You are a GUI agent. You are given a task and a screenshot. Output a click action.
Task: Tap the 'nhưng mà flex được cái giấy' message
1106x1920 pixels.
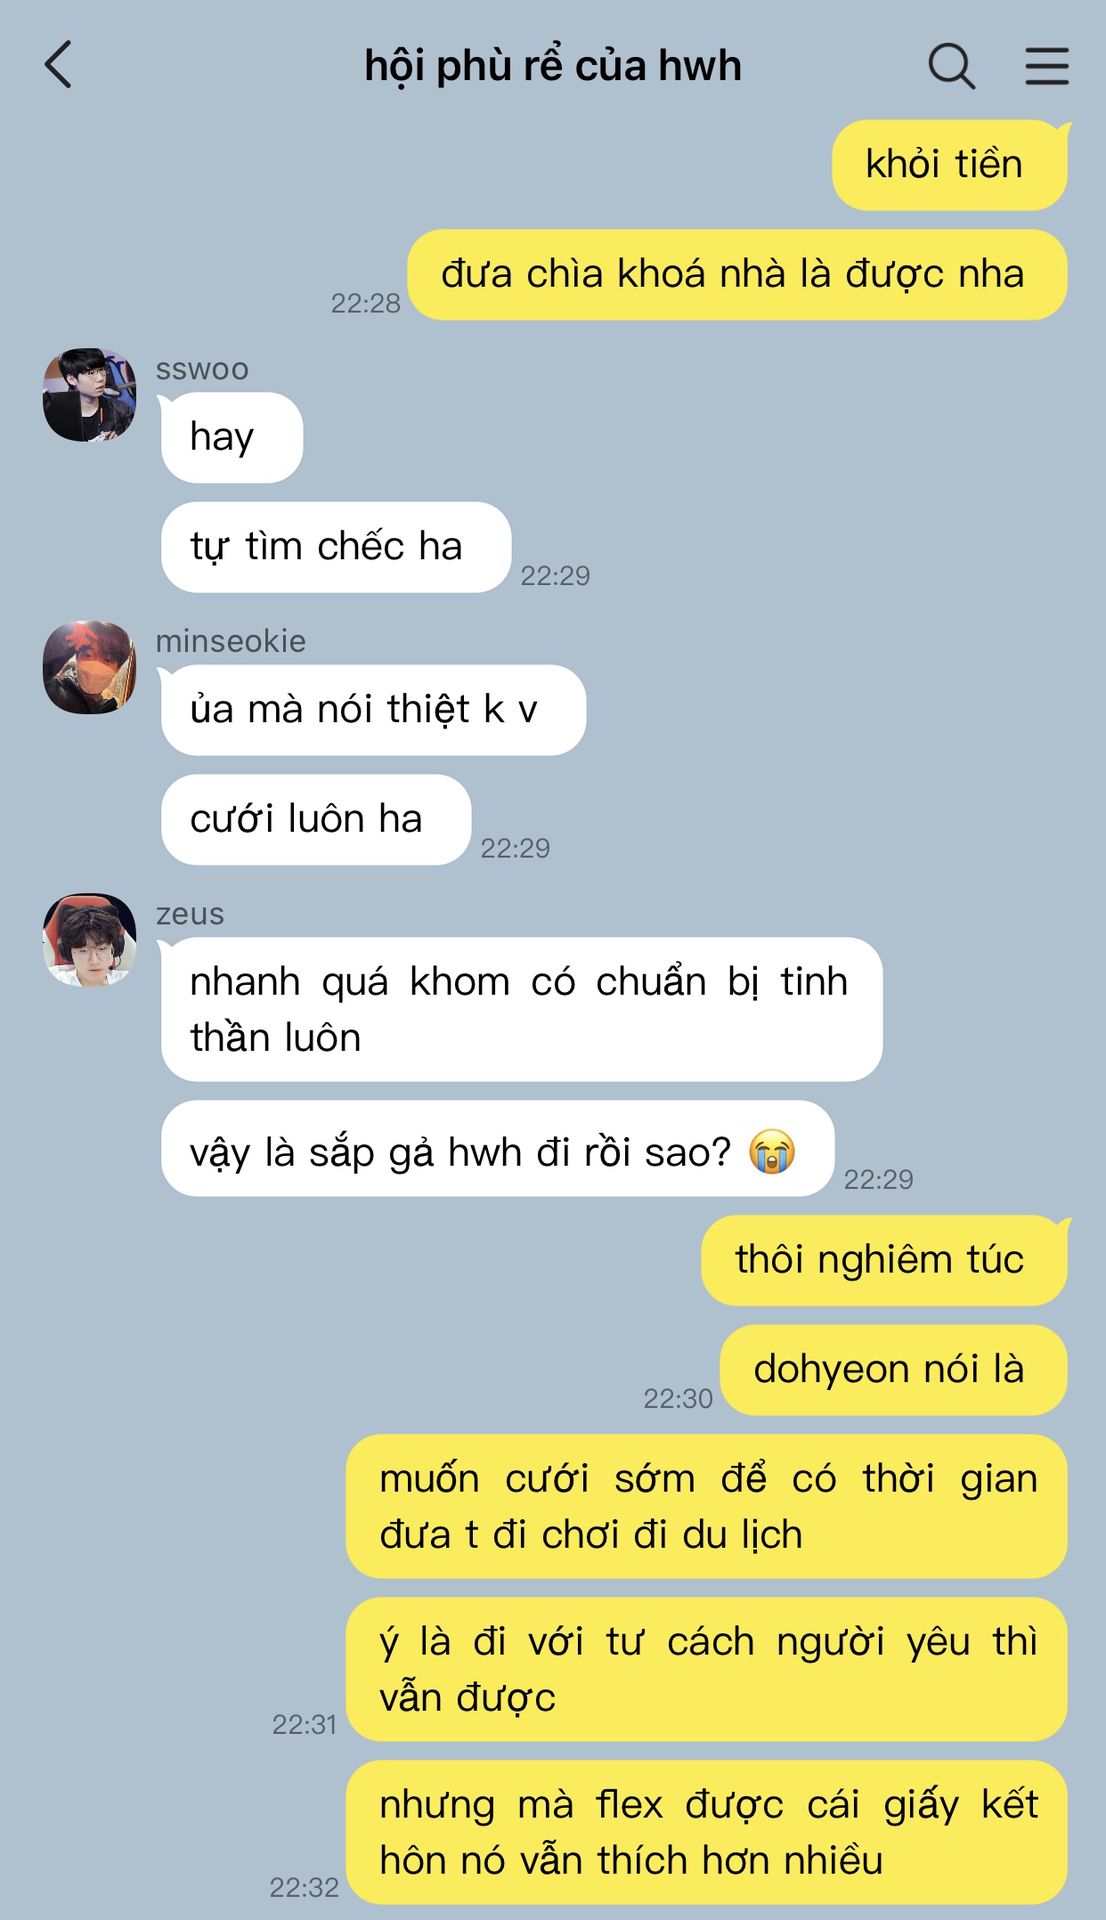706,1832
